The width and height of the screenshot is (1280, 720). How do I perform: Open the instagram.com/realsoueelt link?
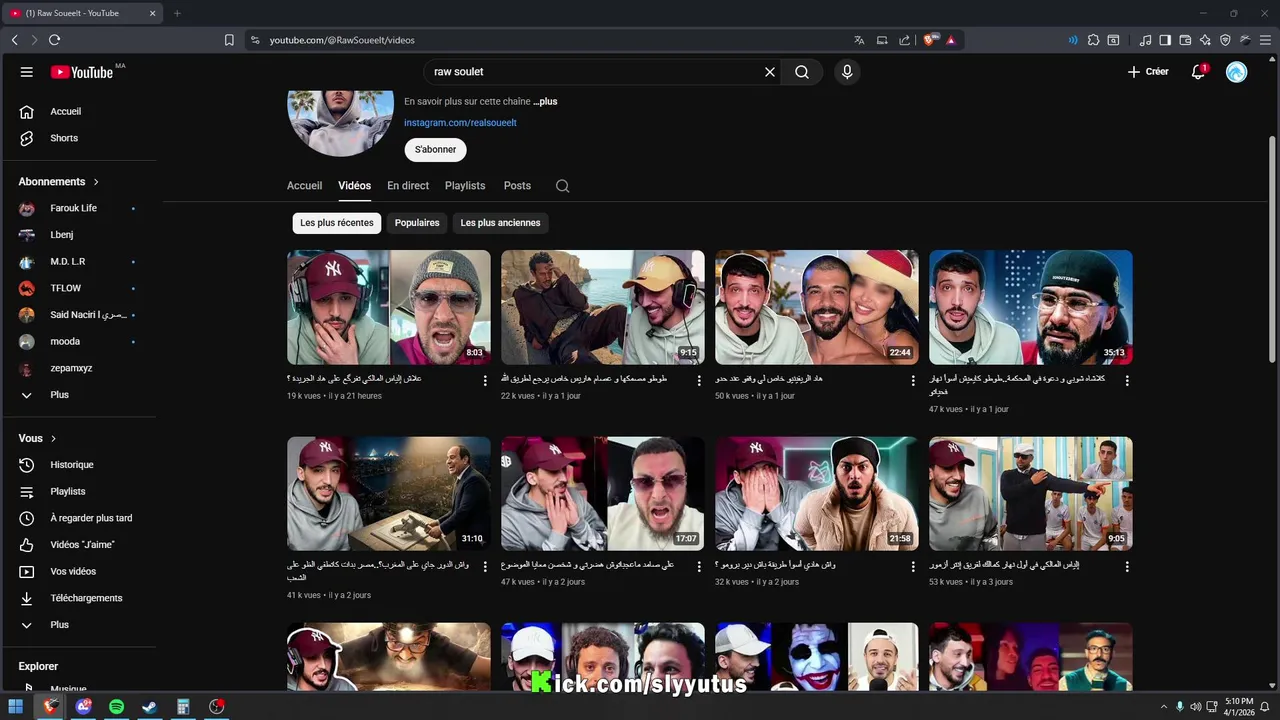point(460,123)
